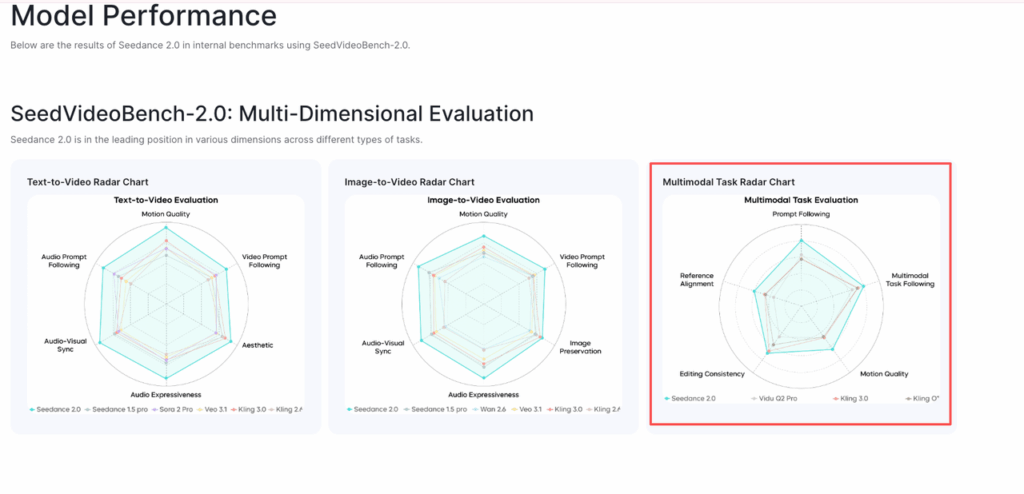This screenshot has width=1024, height=494.
Task: Toggle Kling 3.0 legend in Image-to-Video chart
Action: pos(567,410)
